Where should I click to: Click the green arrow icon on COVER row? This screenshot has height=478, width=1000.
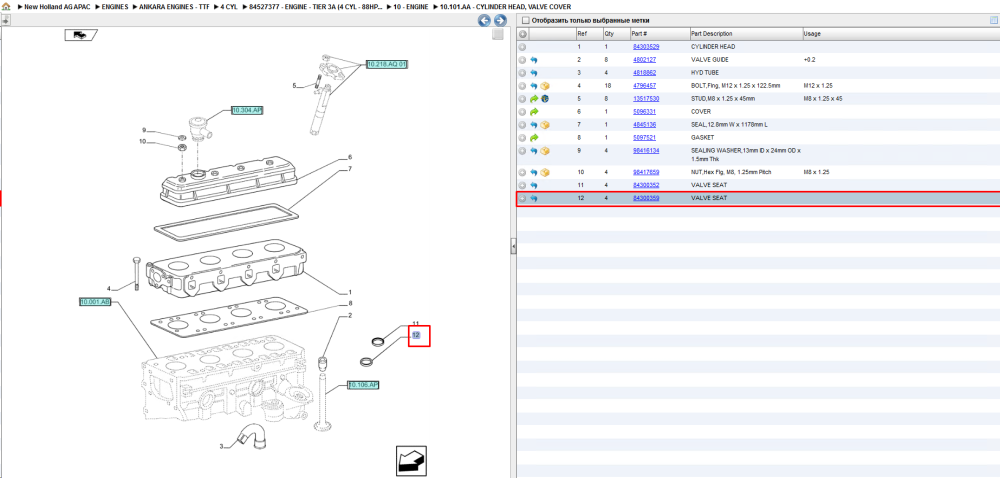pyautogui.click(x=534, y=112)
